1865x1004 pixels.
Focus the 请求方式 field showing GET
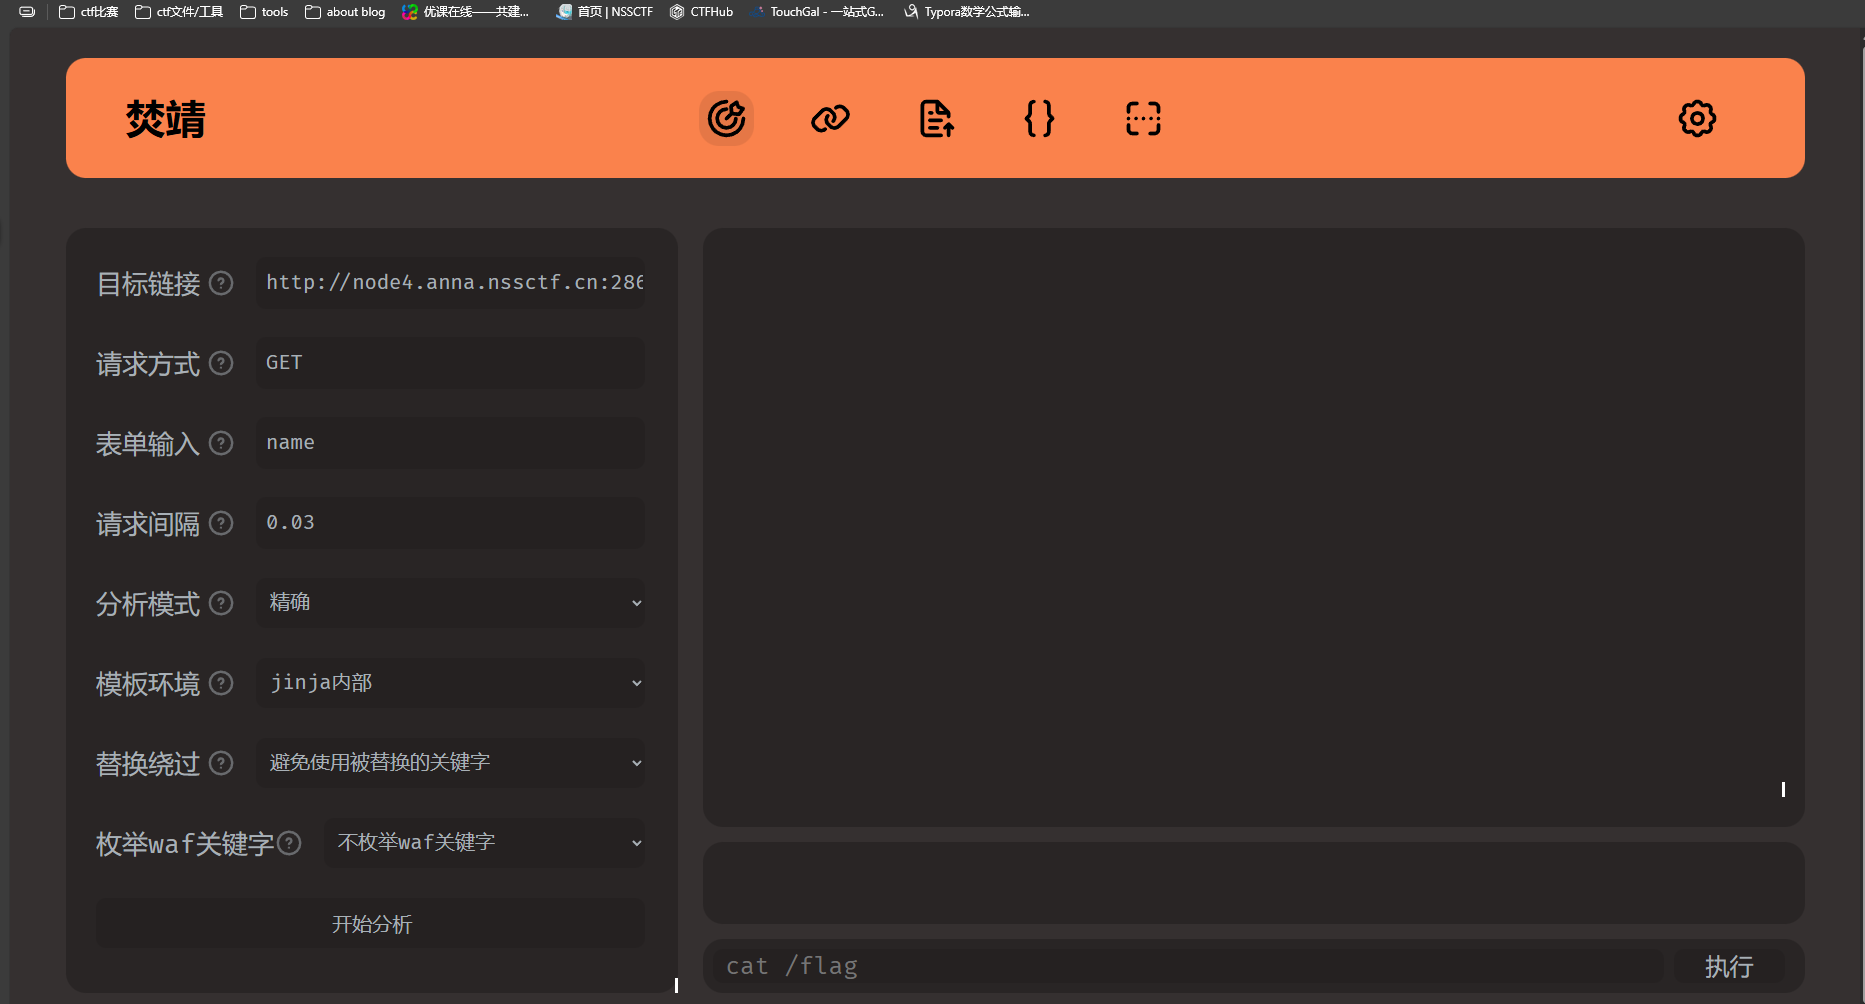pos(450,363)
